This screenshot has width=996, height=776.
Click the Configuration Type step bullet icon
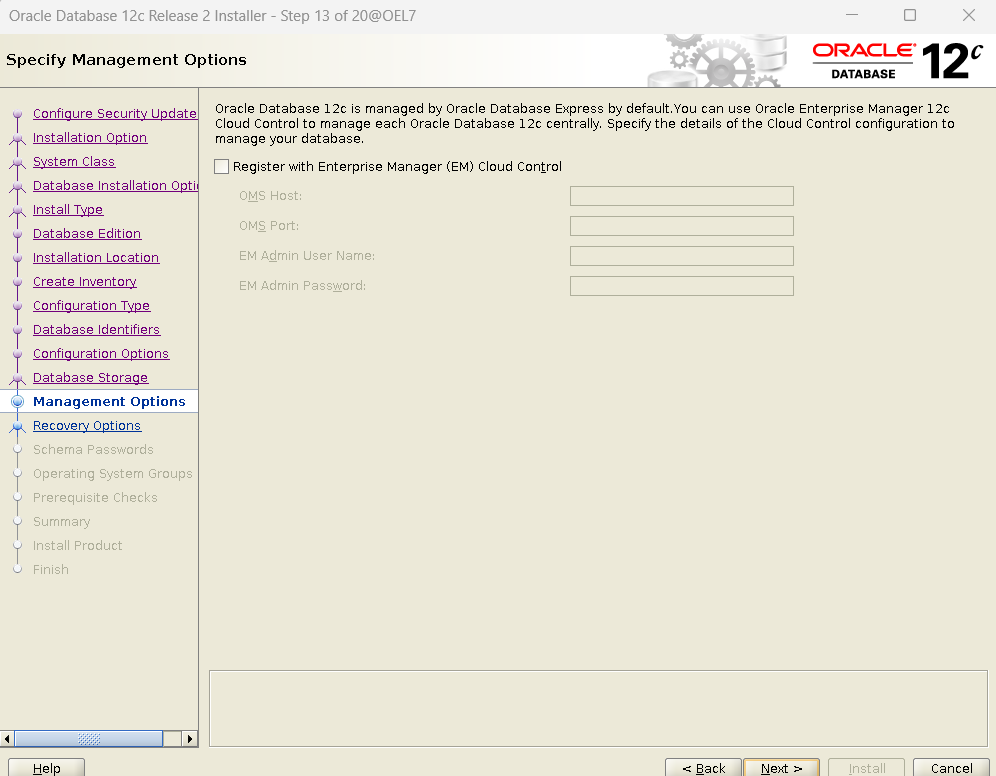pyautogui.click(x=18, y=306)
